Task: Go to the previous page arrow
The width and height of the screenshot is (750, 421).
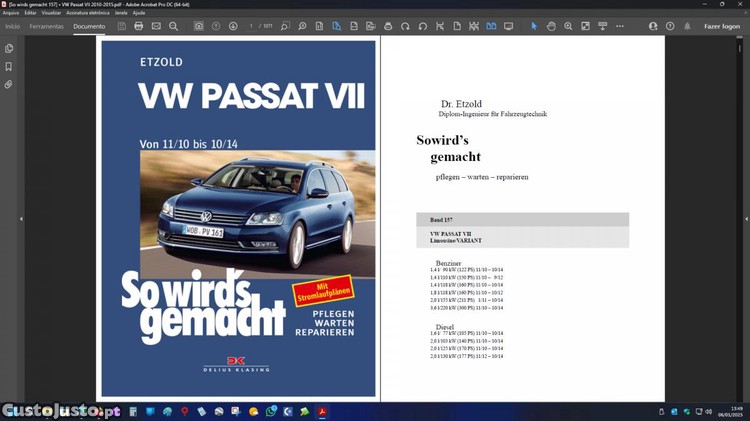Action: 216,26
